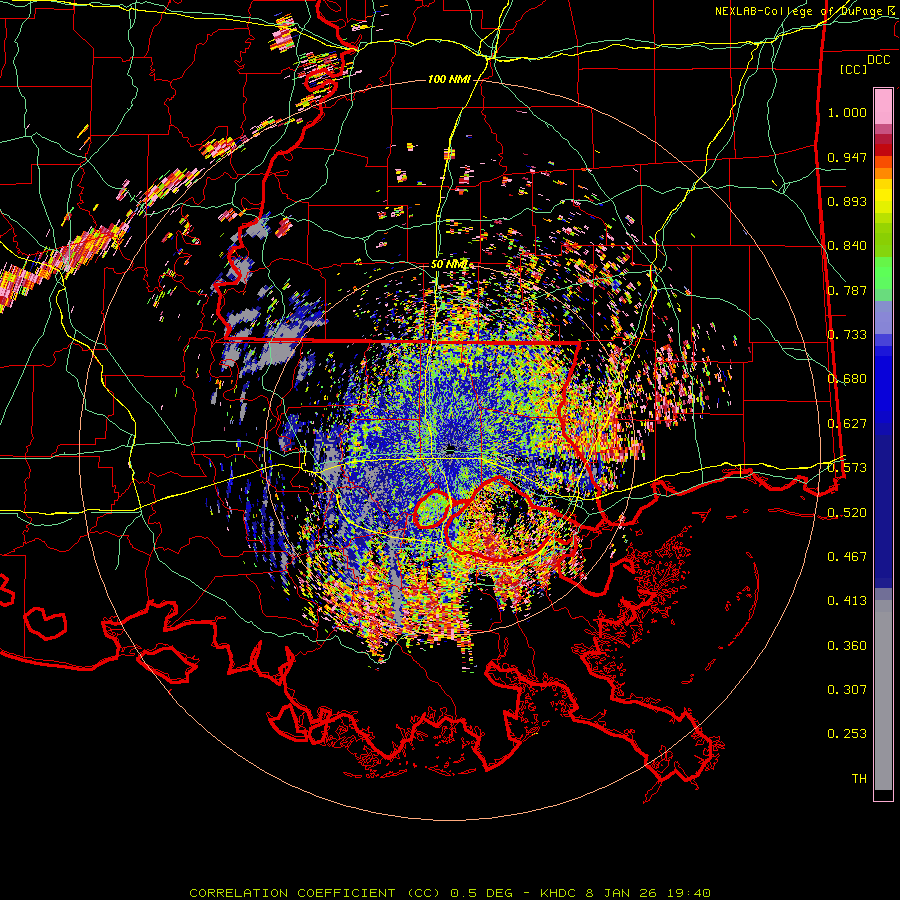The height and width of the screenshot is (900, 900).
Task: Pick the yellow swatch on the color bar
Action: (x=883, y=196)
